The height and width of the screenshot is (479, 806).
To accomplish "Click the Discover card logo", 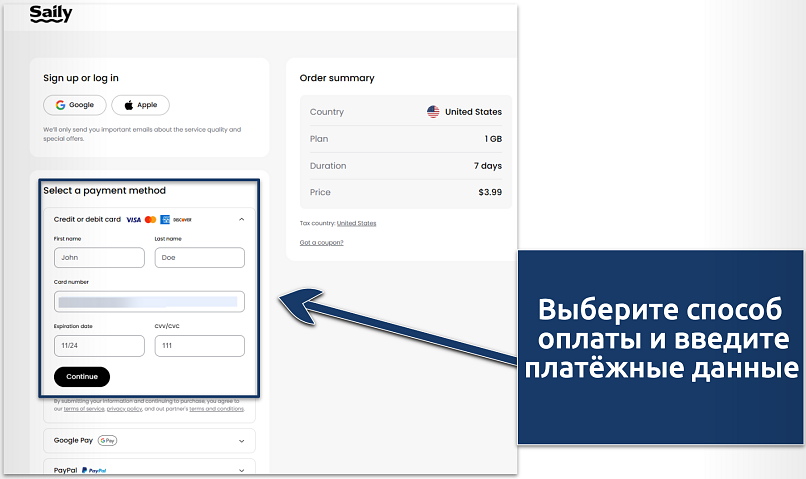I will pos(182,219).
